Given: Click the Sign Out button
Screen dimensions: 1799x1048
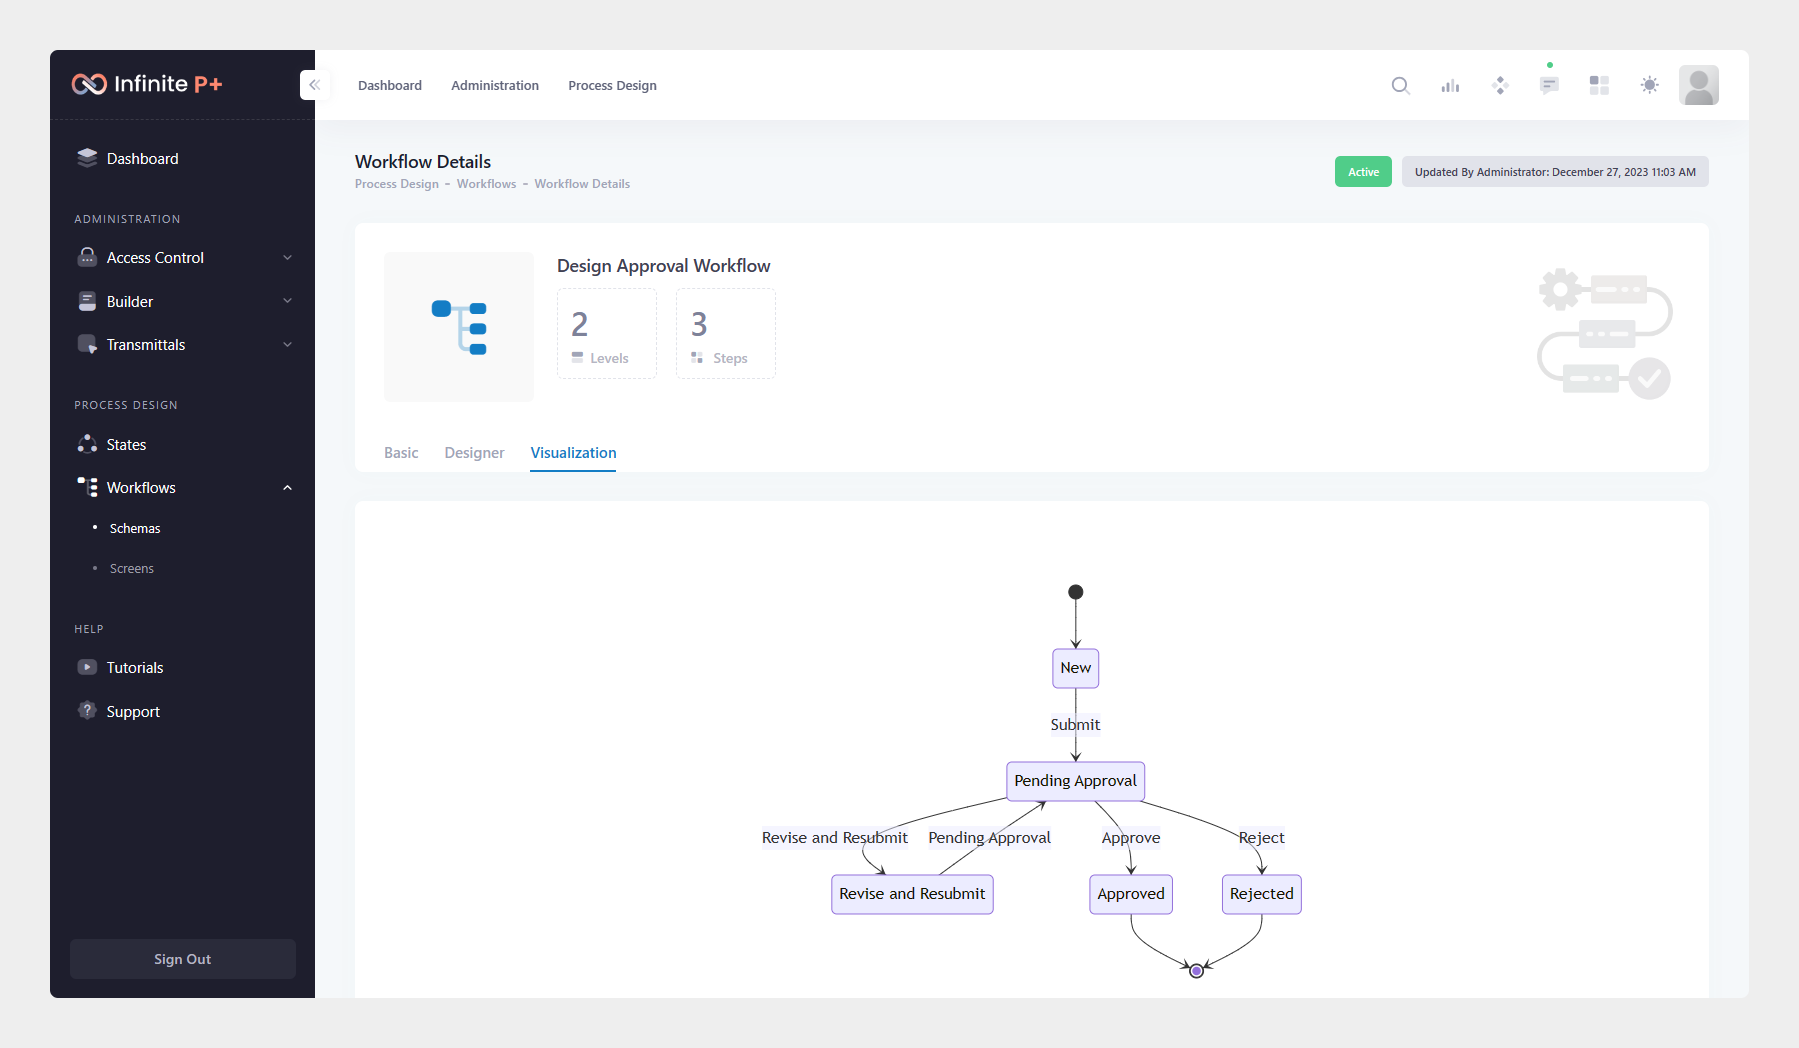Looking at the screenshot, I should [183, 959].
